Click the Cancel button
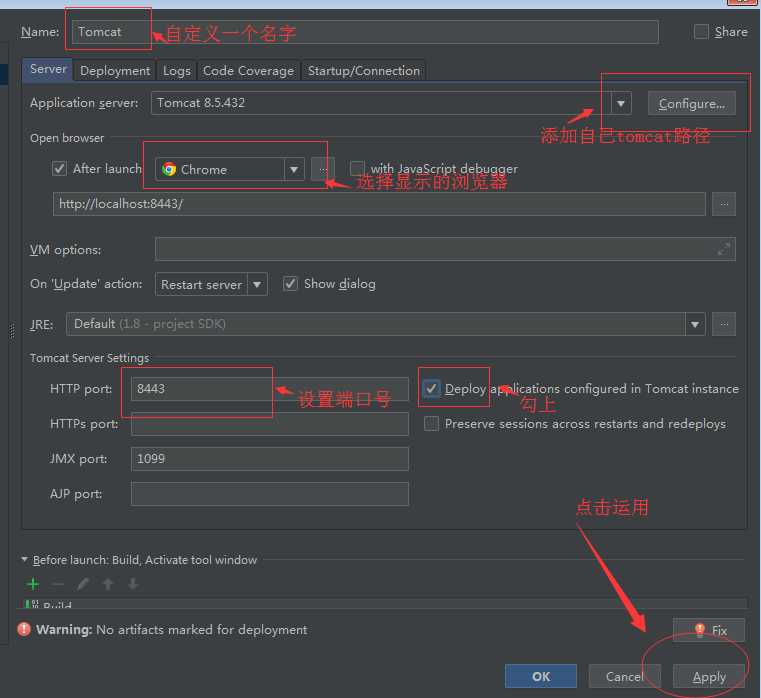This screenshot has height=698, width=761. pos(625,676)
